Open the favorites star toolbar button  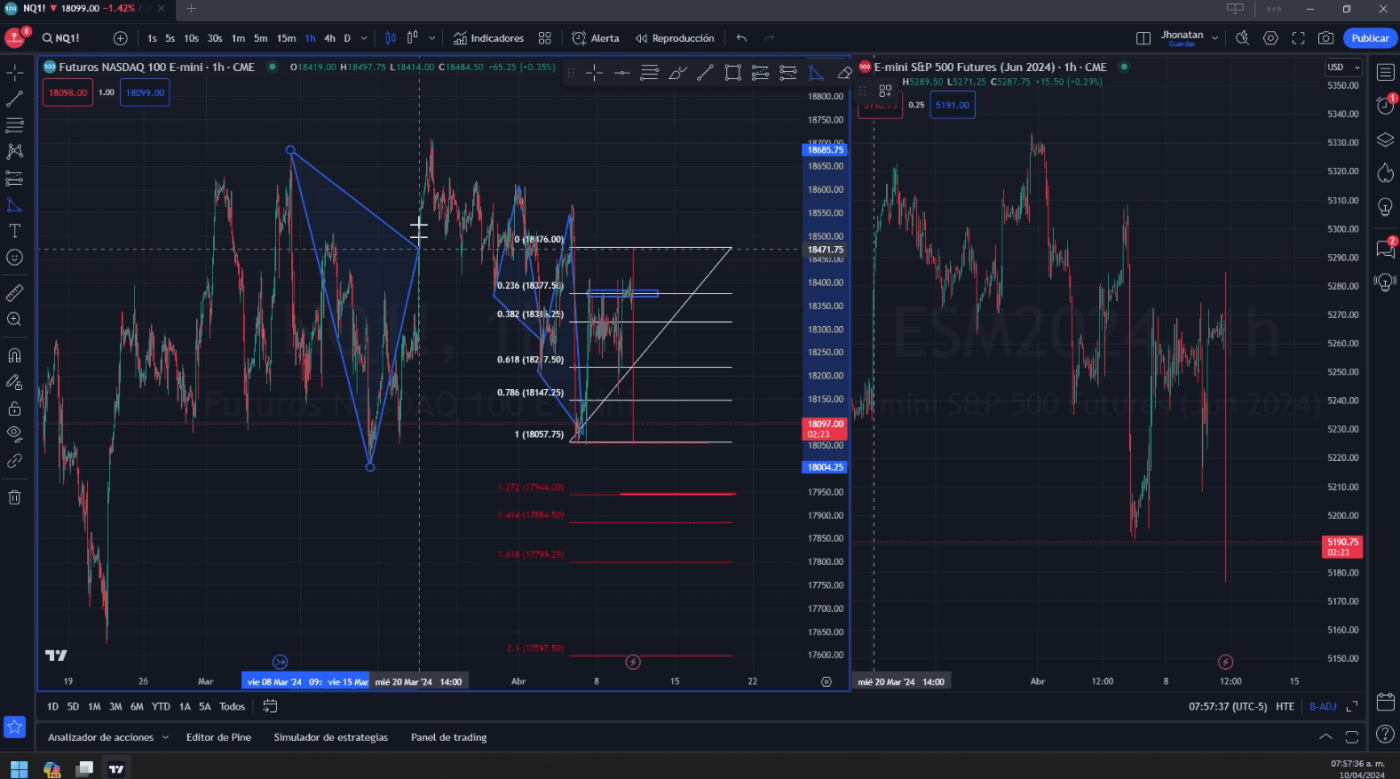pos(14,727)
